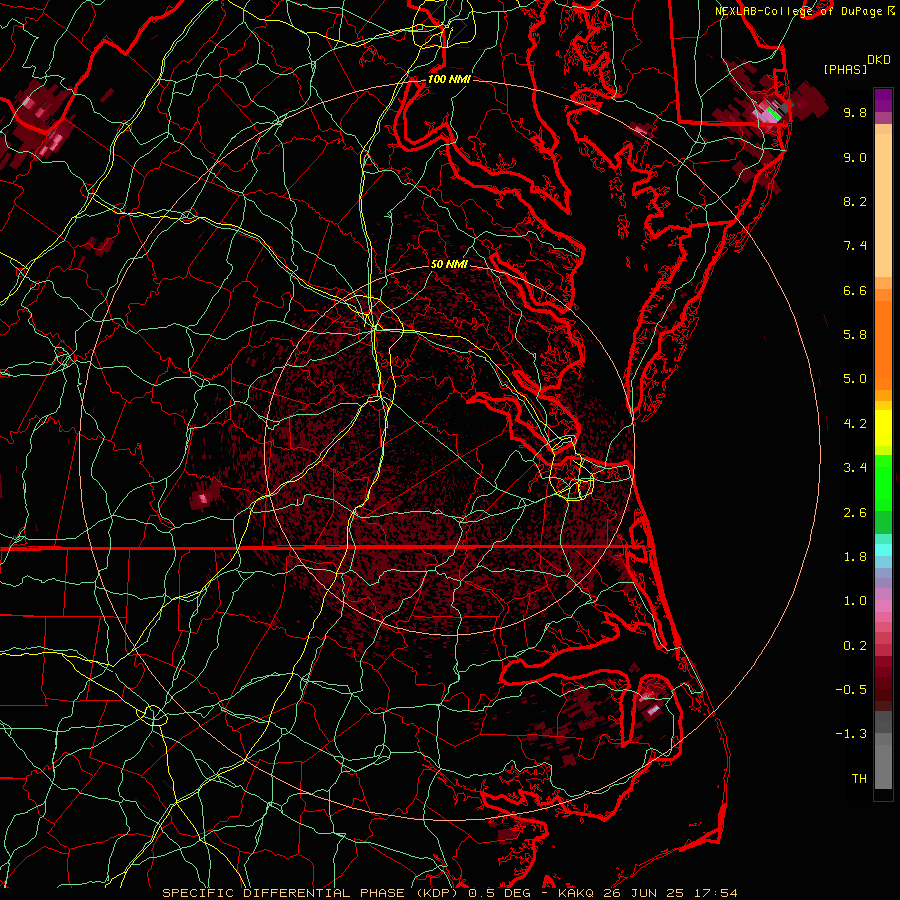Click the 1.0 legend value

tap(855, 601)
